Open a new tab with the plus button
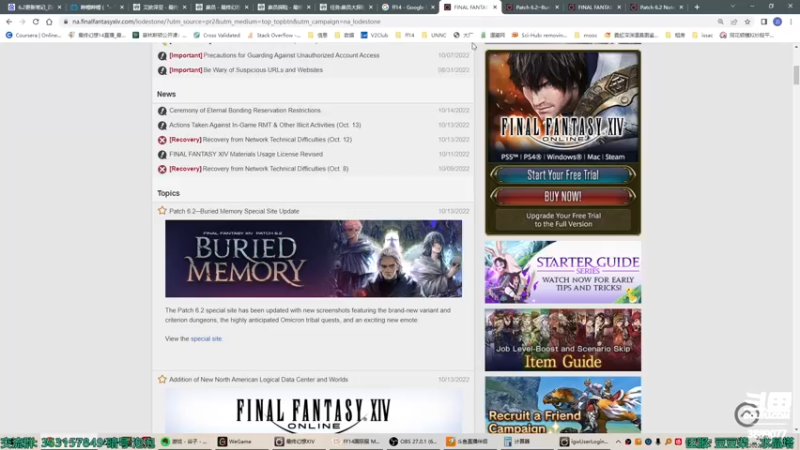 (x=697, y=7)
